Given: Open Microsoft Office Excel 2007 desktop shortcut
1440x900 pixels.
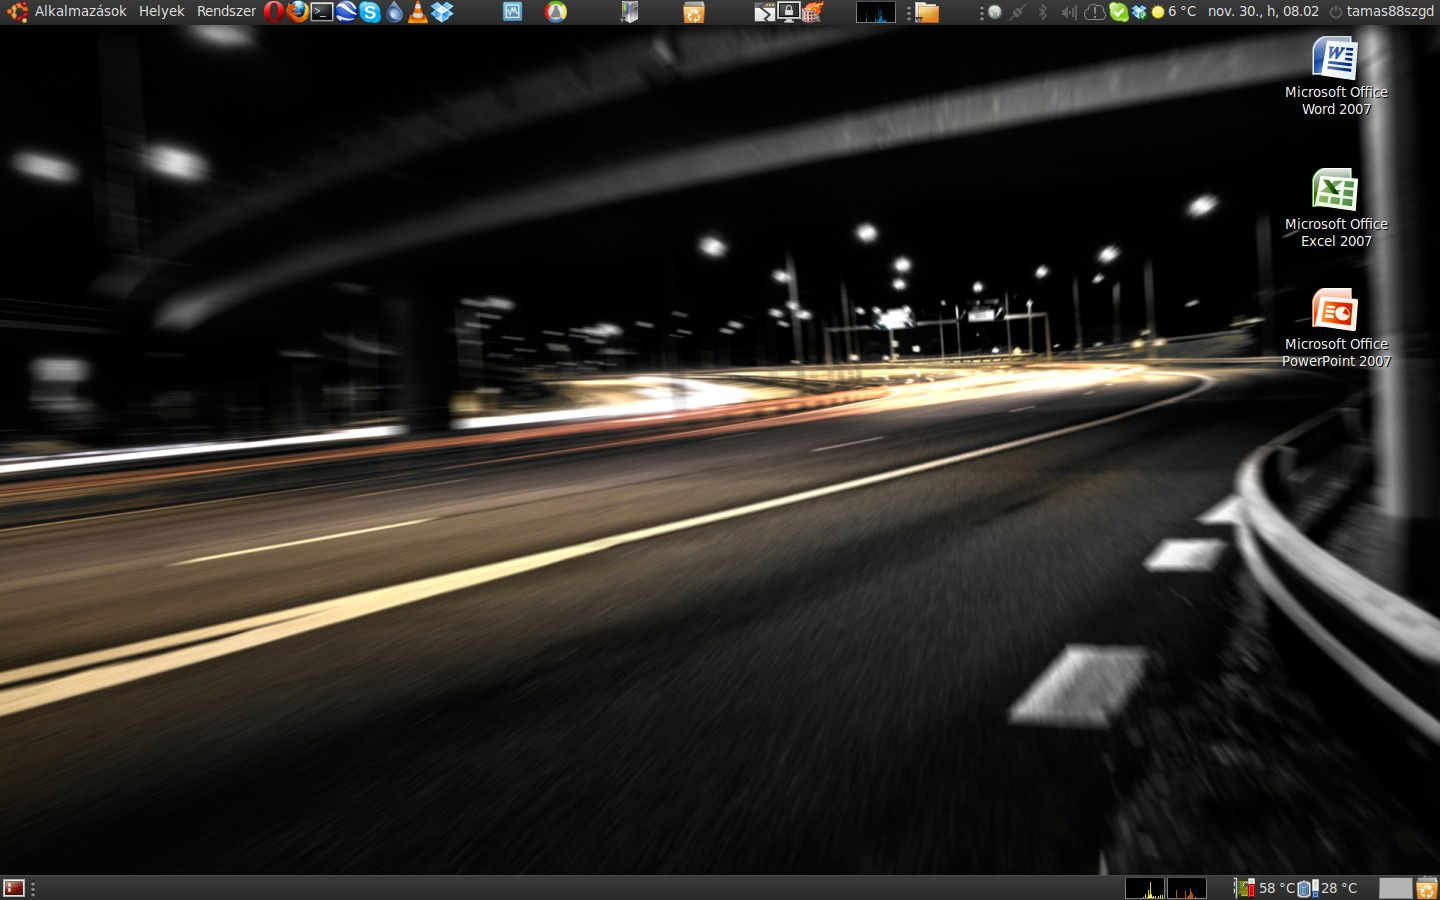Looking at the screenshot, I should click(1336, 208).
